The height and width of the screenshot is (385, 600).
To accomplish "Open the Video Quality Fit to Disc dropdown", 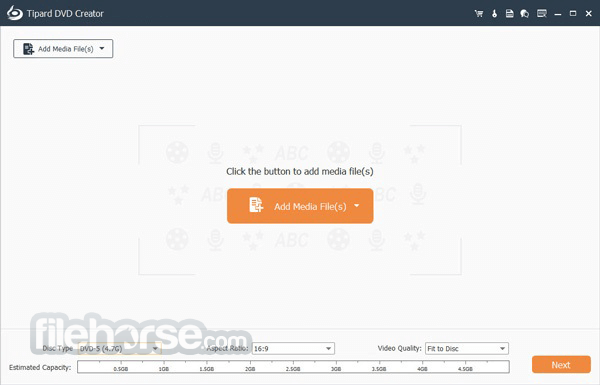I will click(467, 349).
